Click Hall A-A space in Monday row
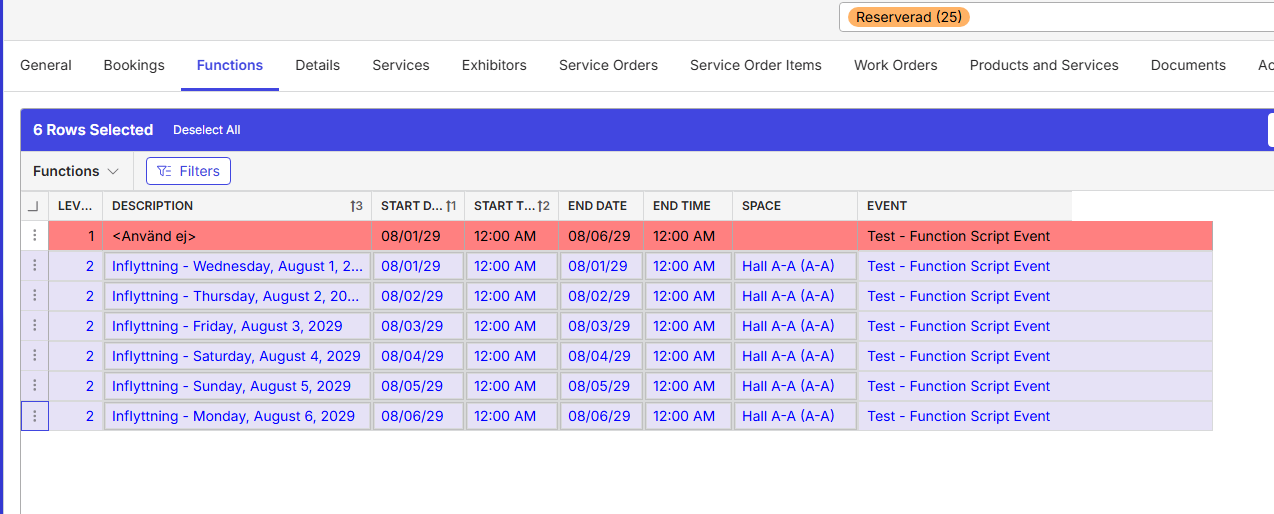1274x514 pixels. tap(795, 416)
